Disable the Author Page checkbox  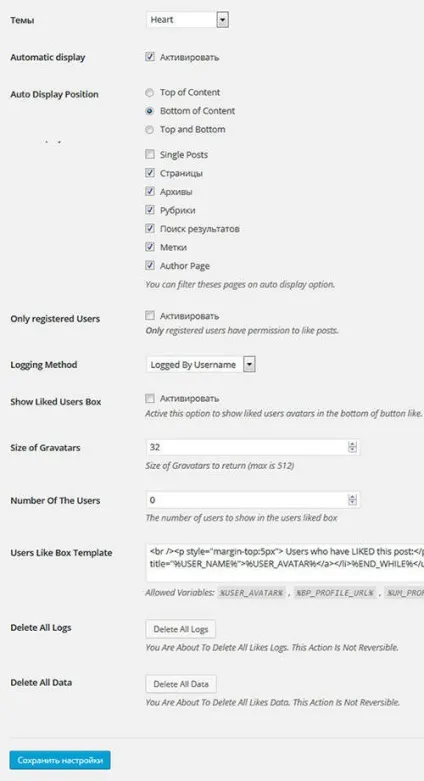point(149,265)
